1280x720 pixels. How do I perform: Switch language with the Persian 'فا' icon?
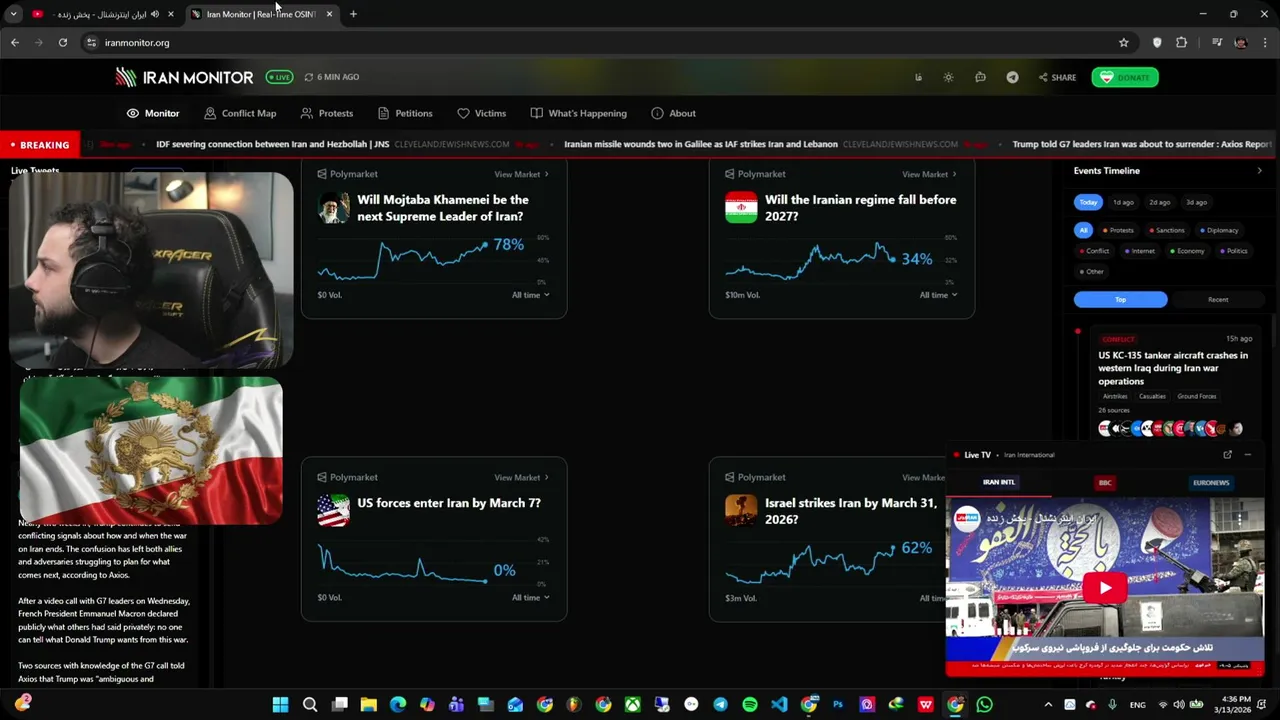pos(918,77)
